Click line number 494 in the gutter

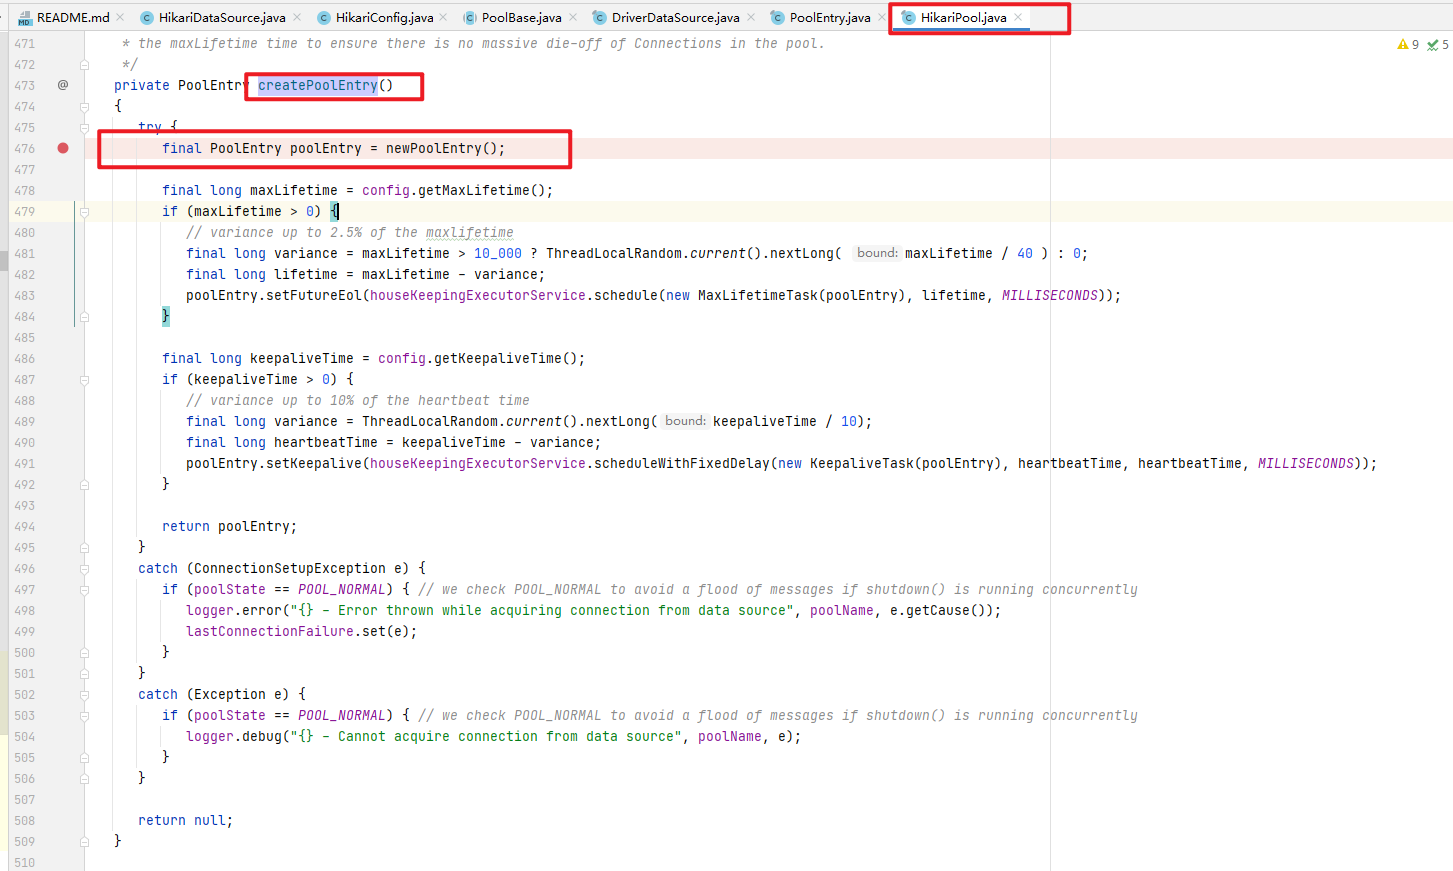tap(25, 526)
